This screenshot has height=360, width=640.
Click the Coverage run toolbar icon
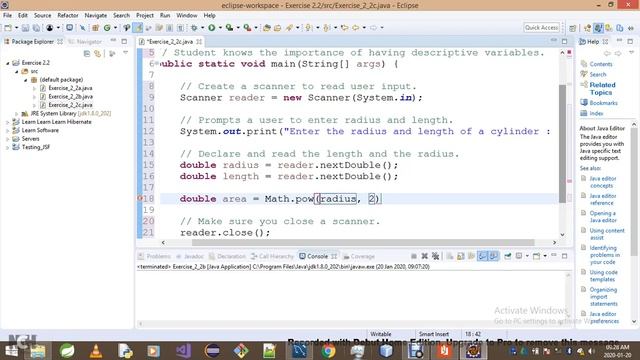click(x=229, y=28)
